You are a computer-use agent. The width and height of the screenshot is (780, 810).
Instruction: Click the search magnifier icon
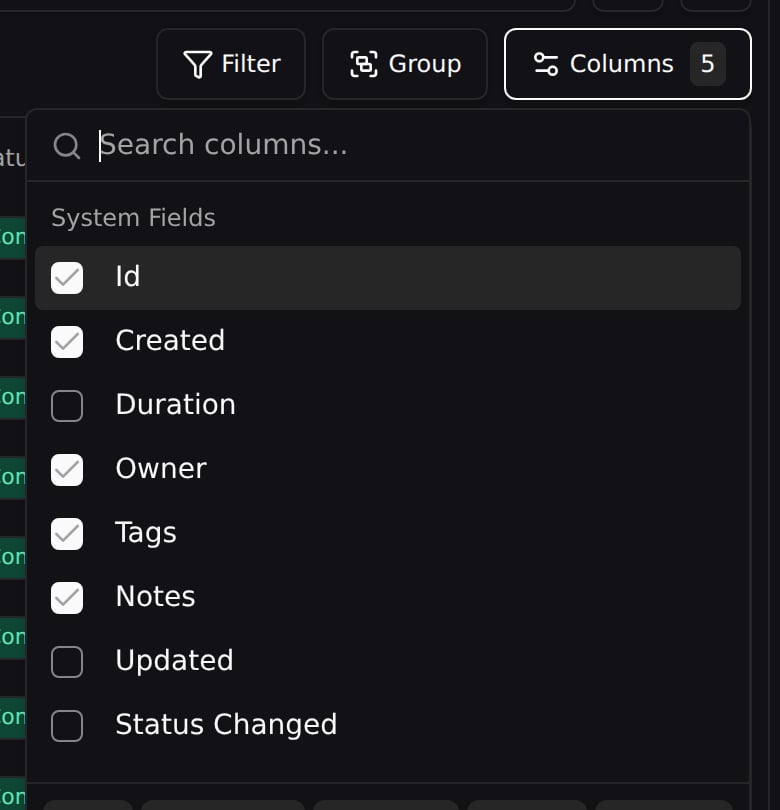click(67, 146)
